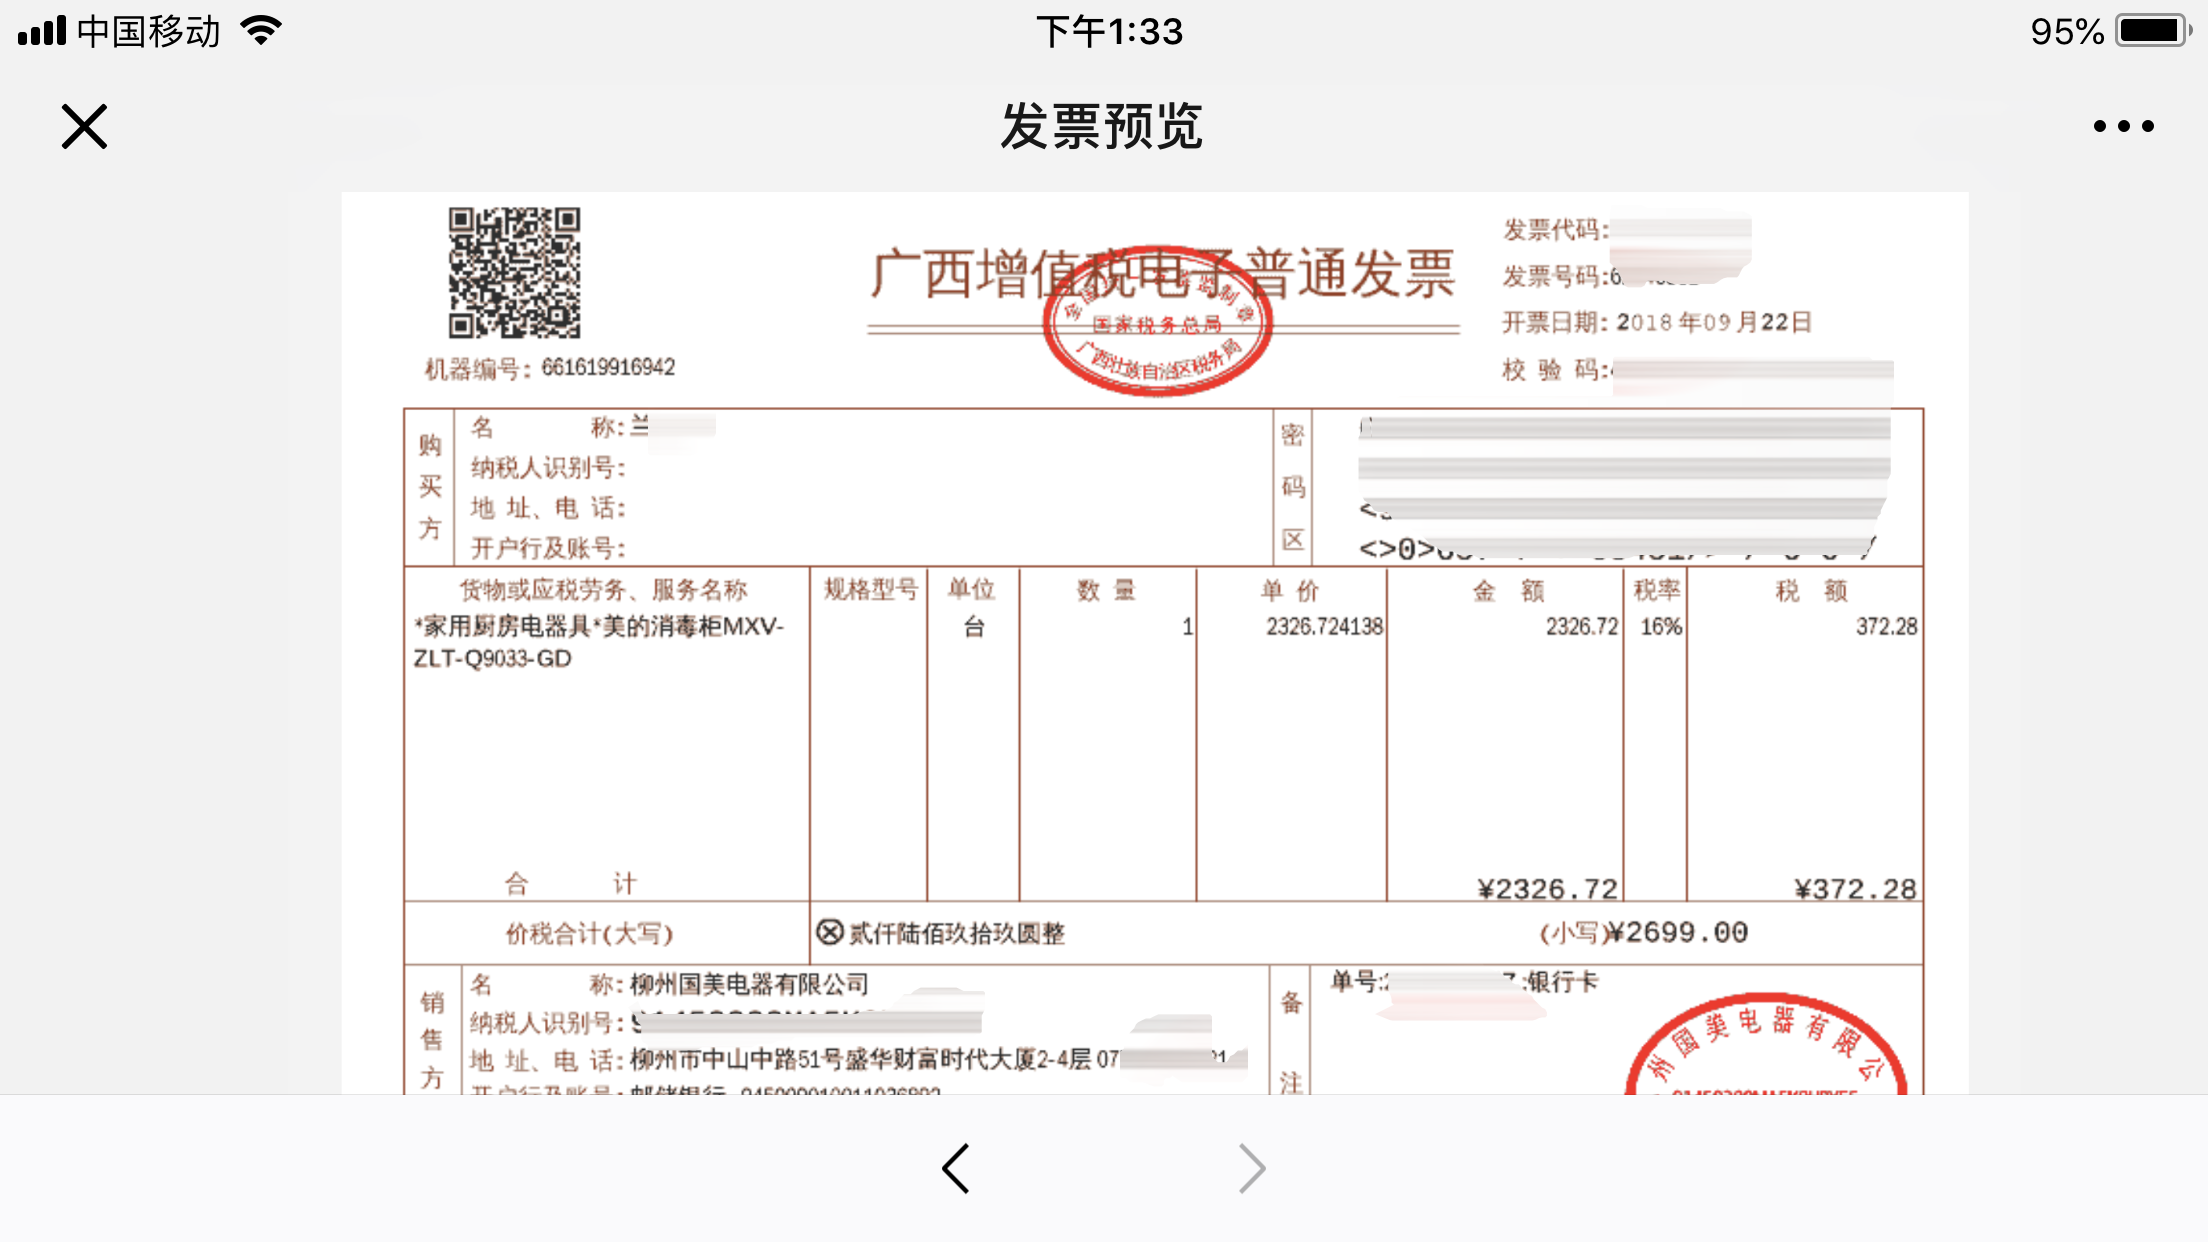Tap the tax rate 16%
The image size is (2208, 1242).
point(1661,627)
